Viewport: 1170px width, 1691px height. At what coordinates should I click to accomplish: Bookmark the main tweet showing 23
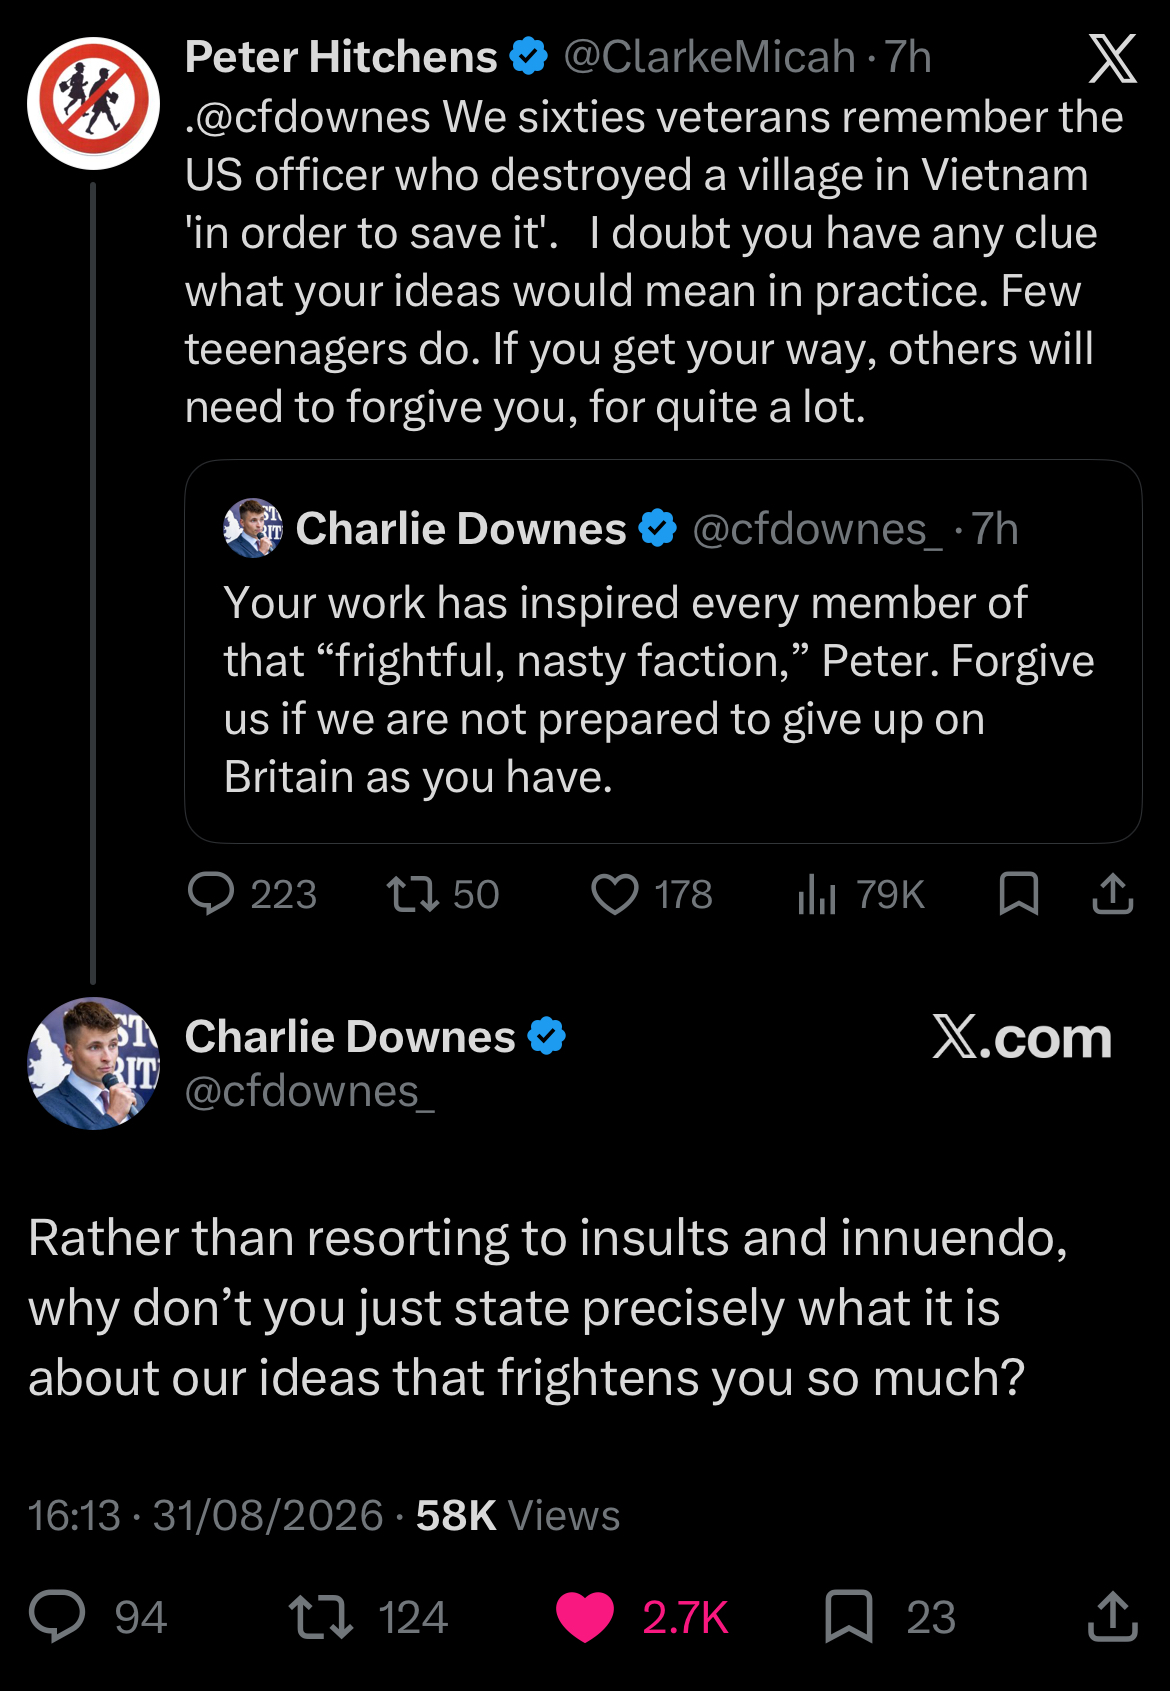click(849, 1617)
